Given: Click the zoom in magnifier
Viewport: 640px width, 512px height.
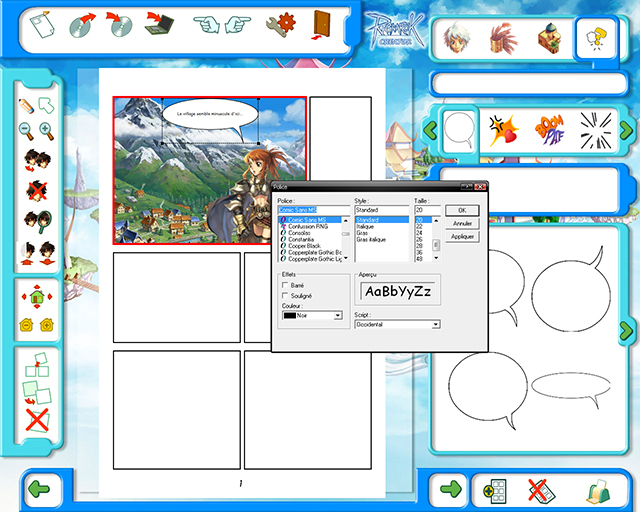Looking at the screenshot, I should [47, 131].
